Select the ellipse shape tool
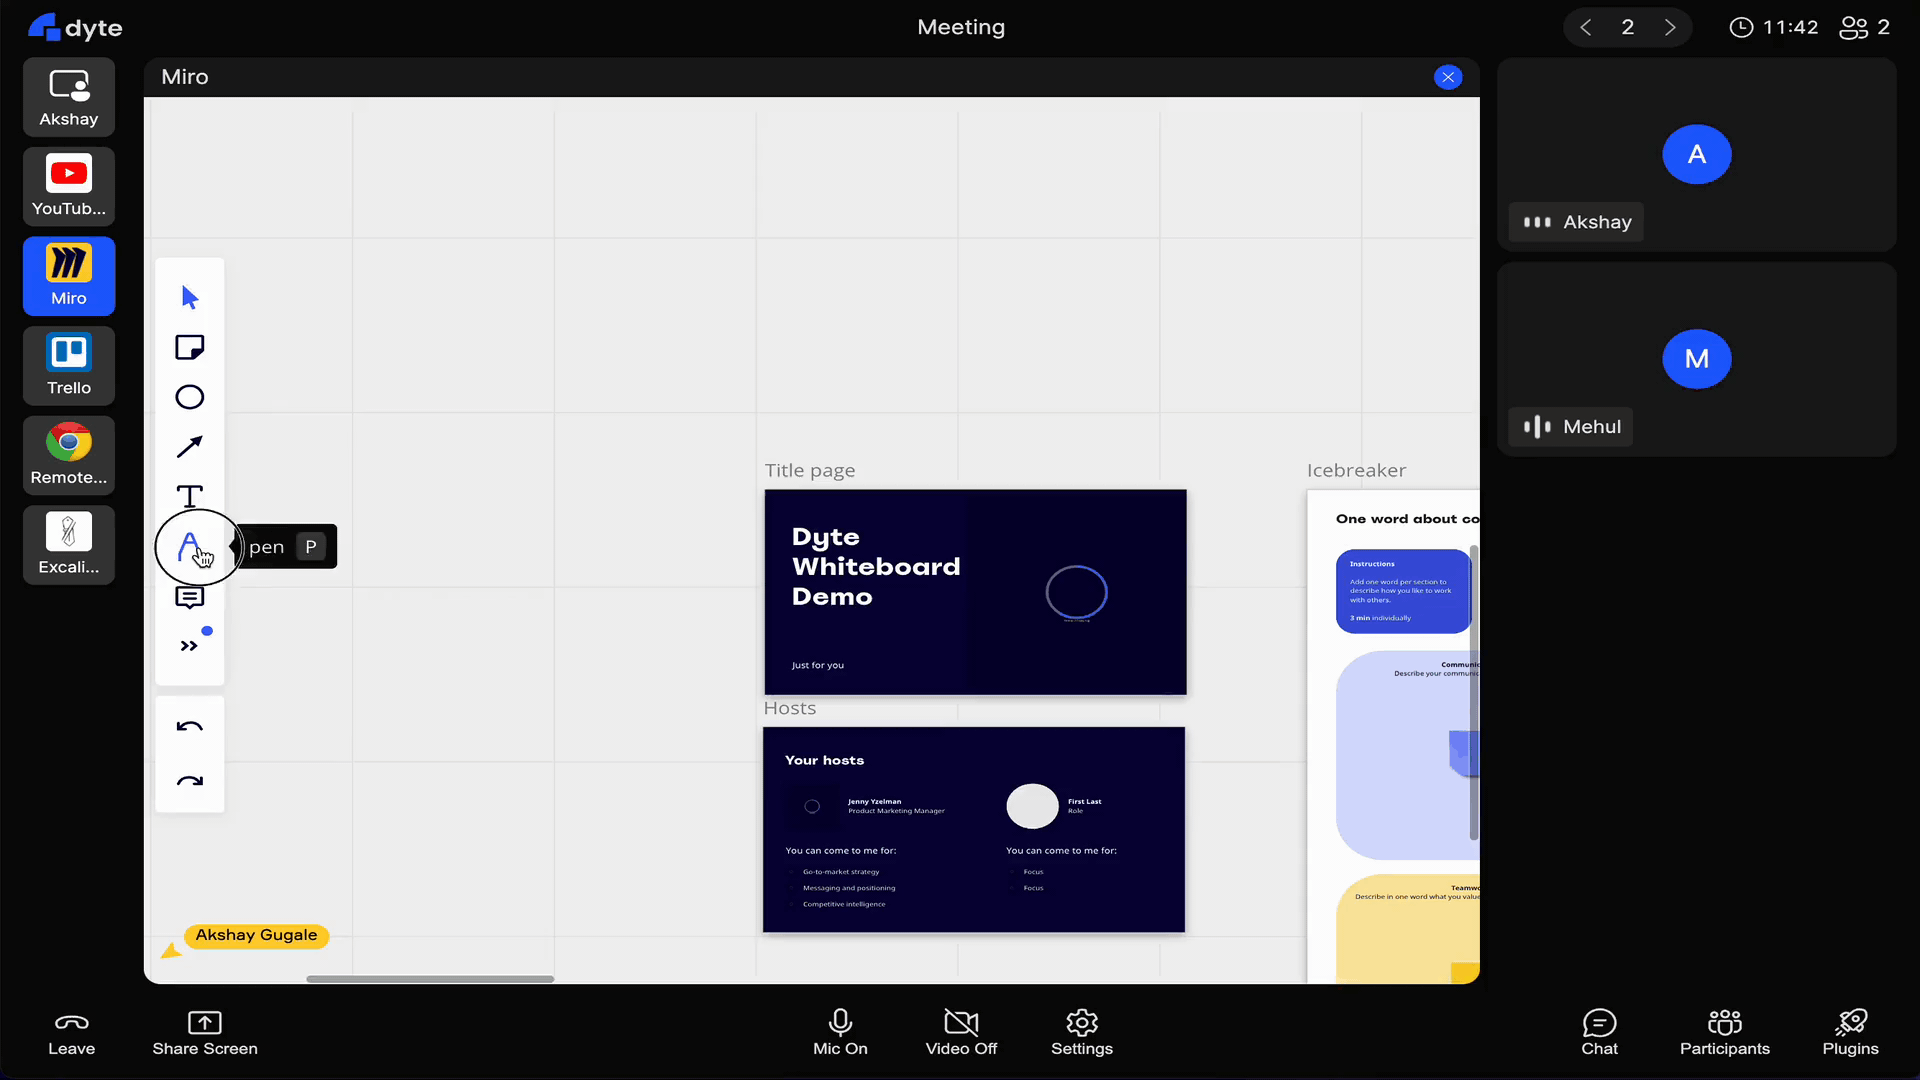Screen dimensions: 1920x1080 click(x=189, y=397)
